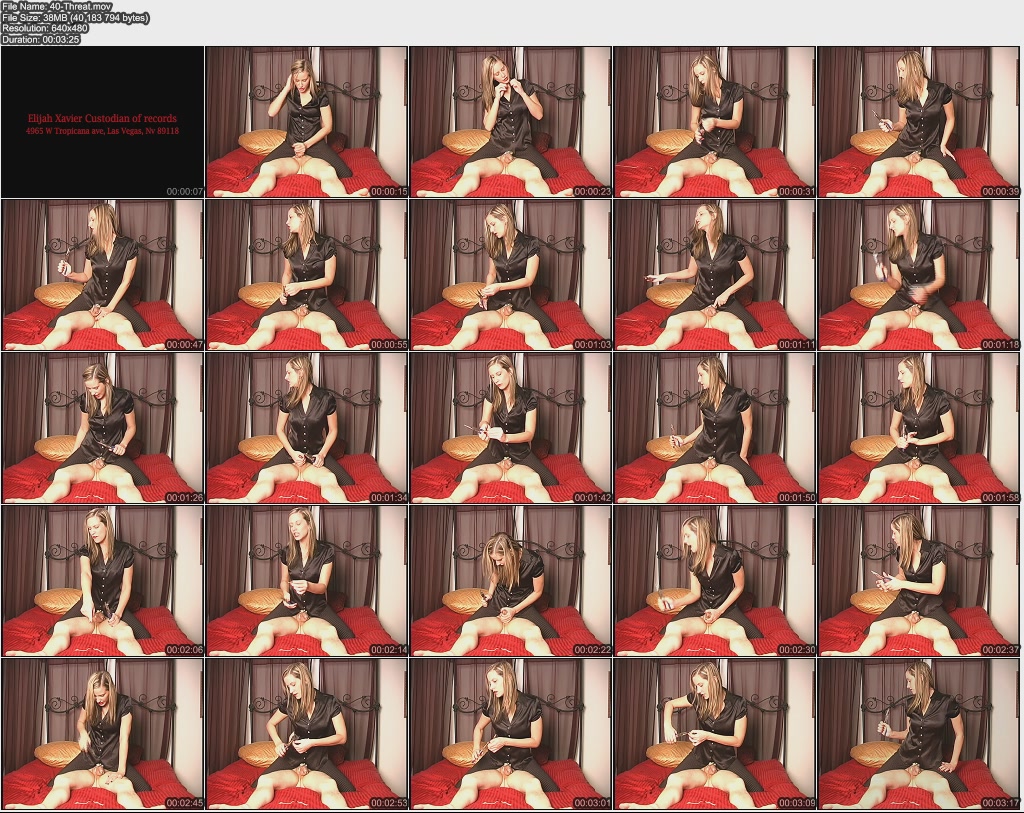Click the frame at 00:00:47
The height and width of the screenshot is (813, 1024).
click(x=102, y=275)
